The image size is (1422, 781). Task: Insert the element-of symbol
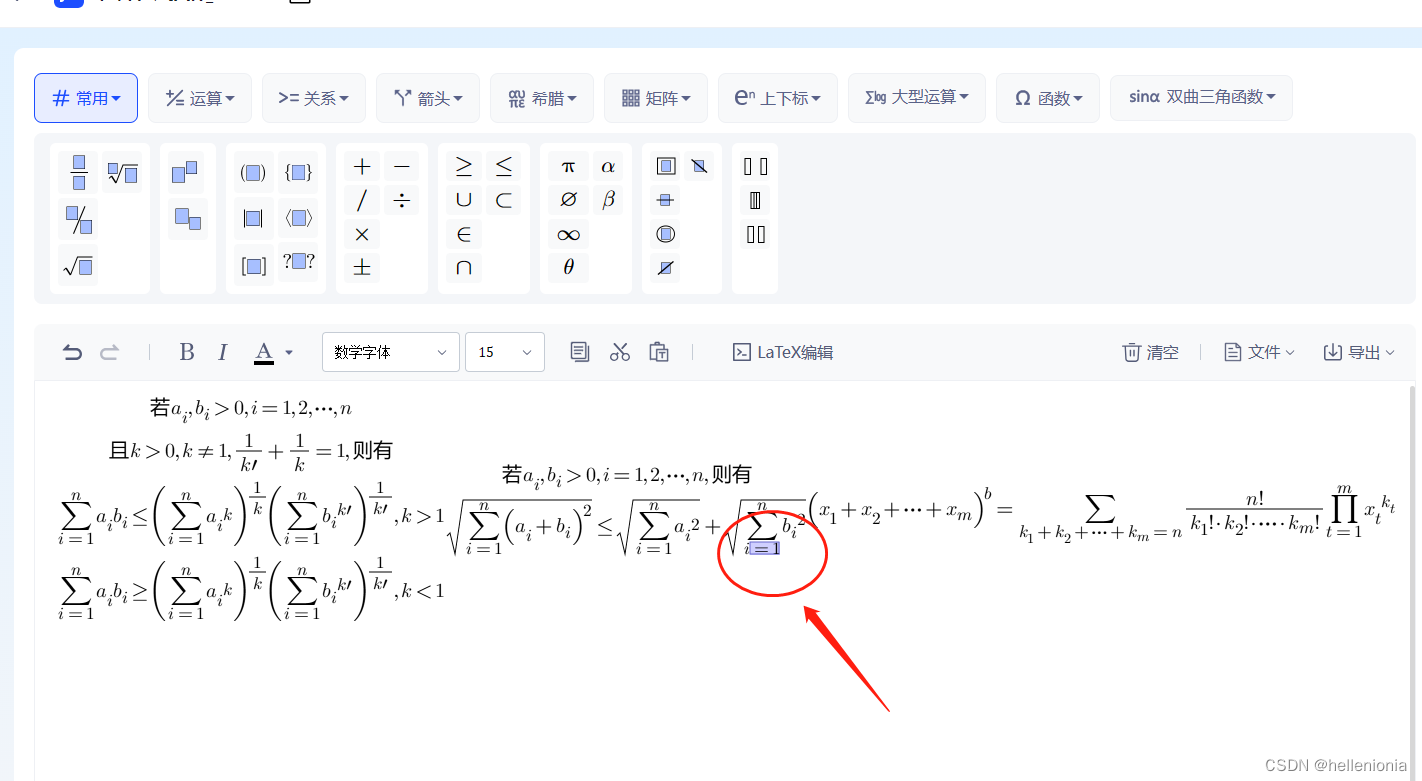point(463,234)
